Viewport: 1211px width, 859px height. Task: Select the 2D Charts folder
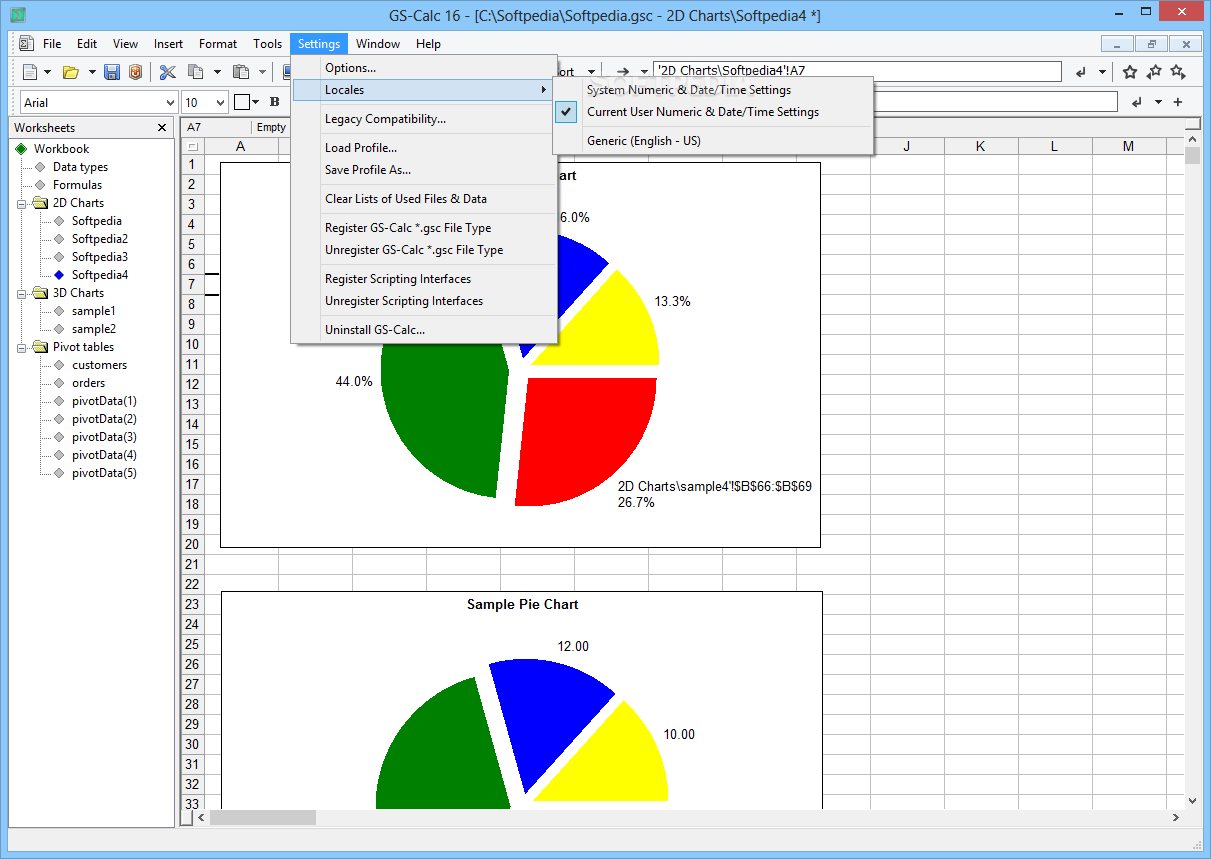pyautogui.click(x=78, y=203)
